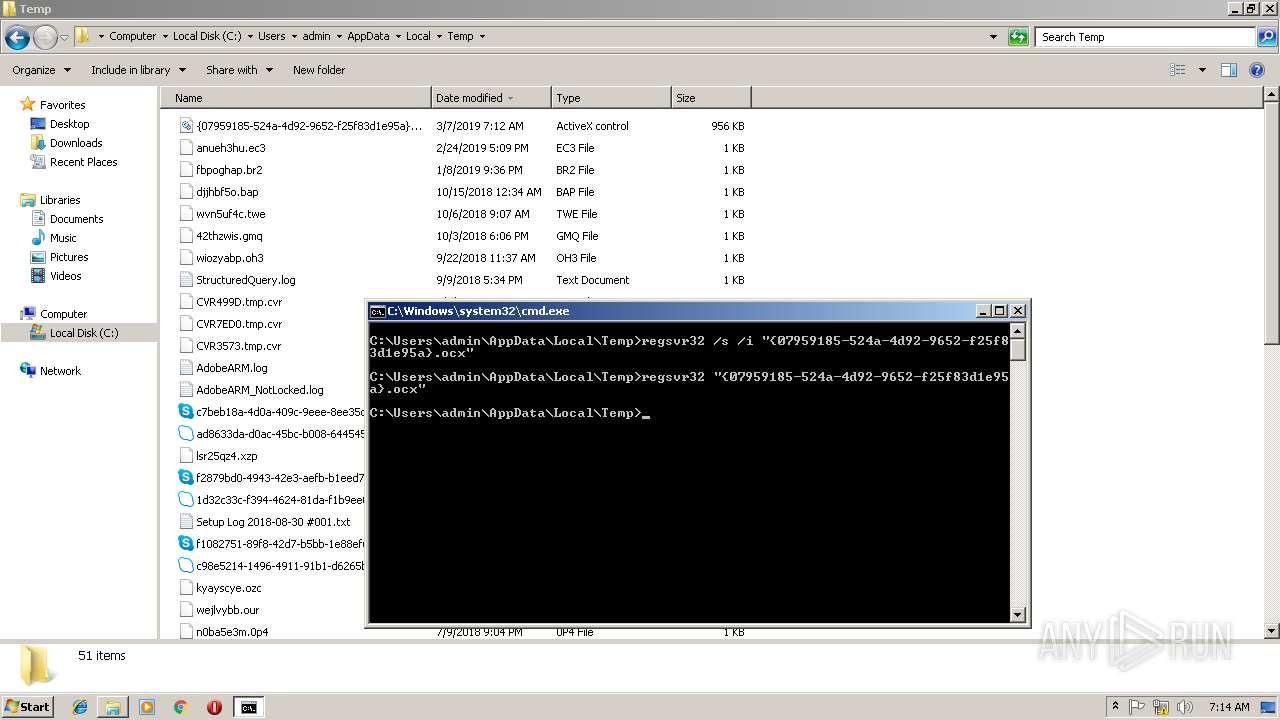1280x720 pixels.
Task: Click taskbar clock 7:14 AM
Action: tap(1228, 707)
